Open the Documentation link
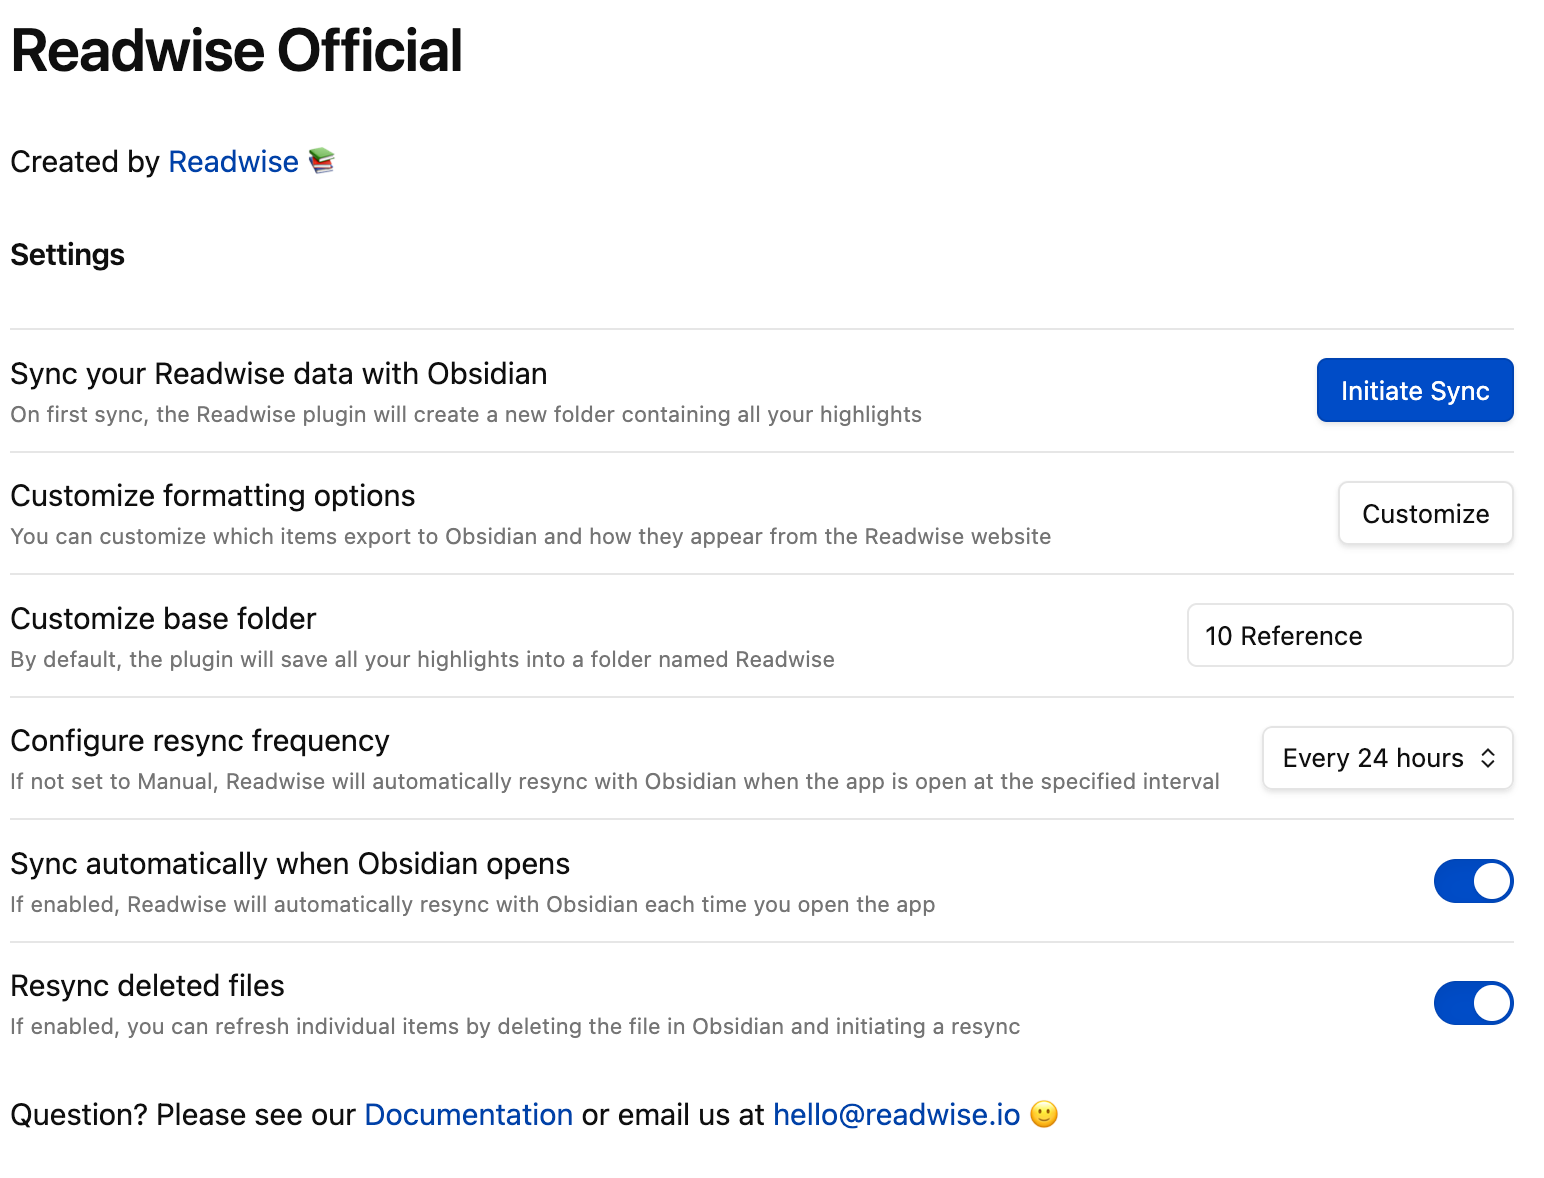 pos(468,1115)
